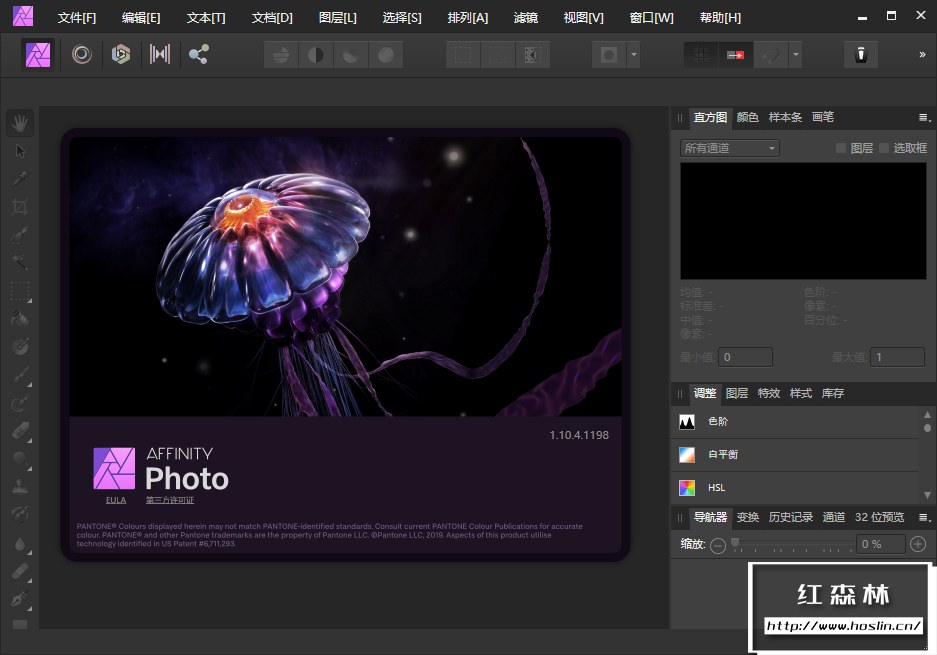Expand the toolbar overflow chevron
937x655 pixels.
pyautogui.click(x=921, y=55)
